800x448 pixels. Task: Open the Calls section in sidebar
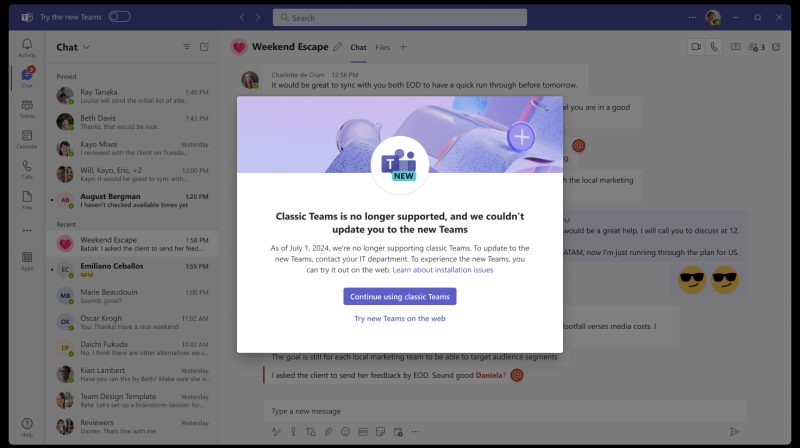point(27,169)
